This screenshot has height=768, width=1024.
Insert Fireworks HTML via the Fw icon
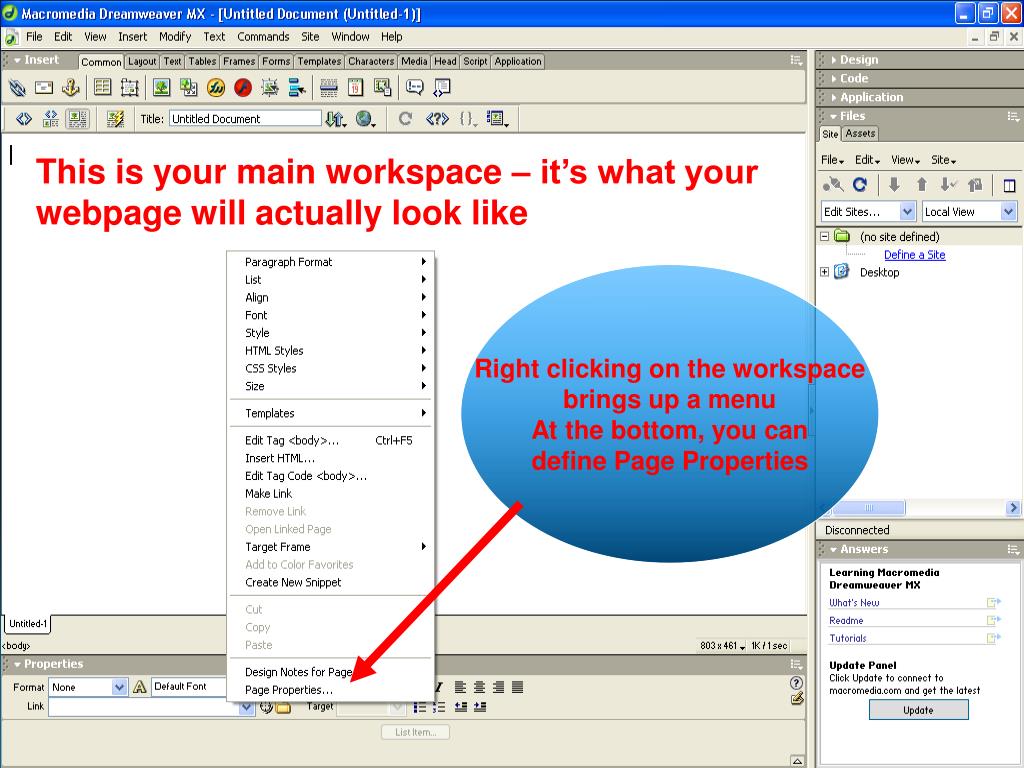216,88
